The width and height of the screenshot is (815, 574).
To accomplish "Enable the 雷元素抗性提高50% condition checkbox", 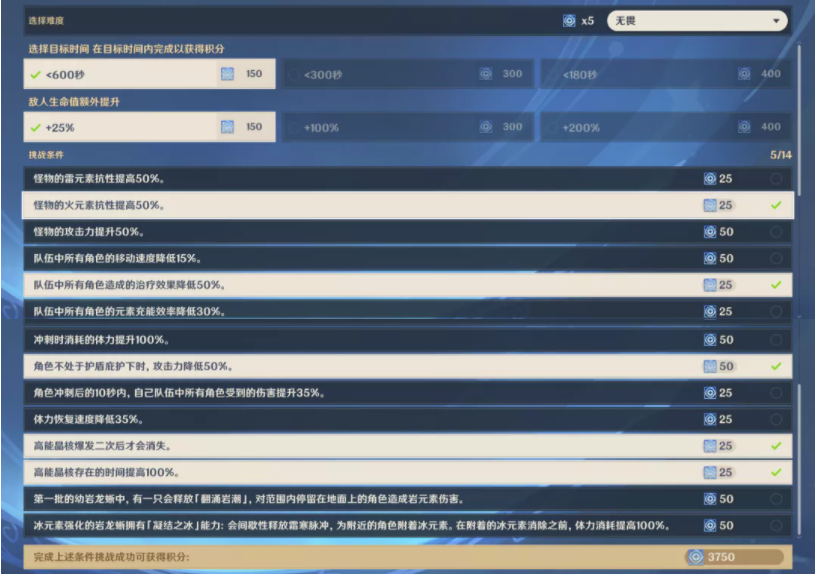I will [776, 179].
